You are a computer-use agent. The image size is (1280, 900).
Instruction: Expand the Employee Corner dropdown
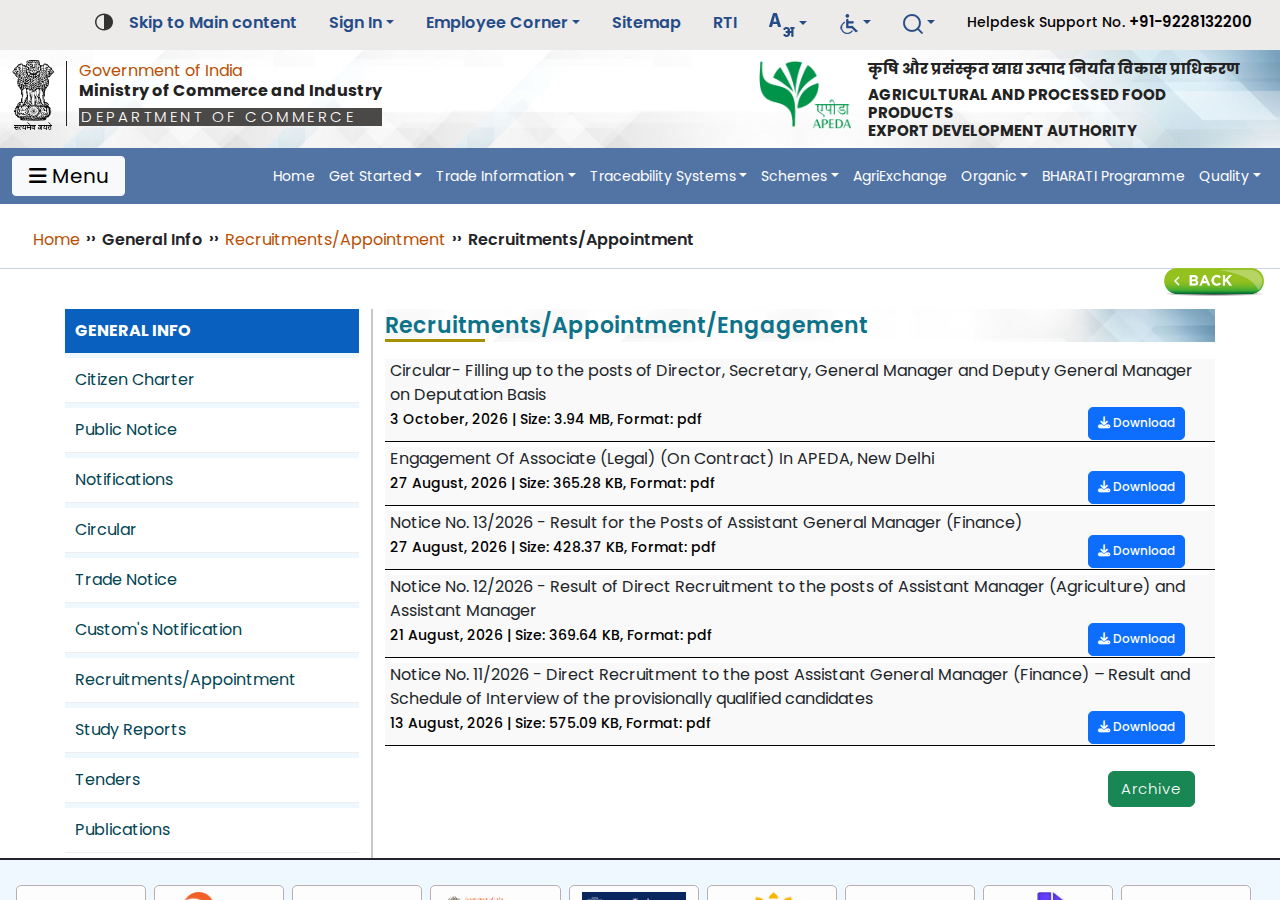click(502, 22)
